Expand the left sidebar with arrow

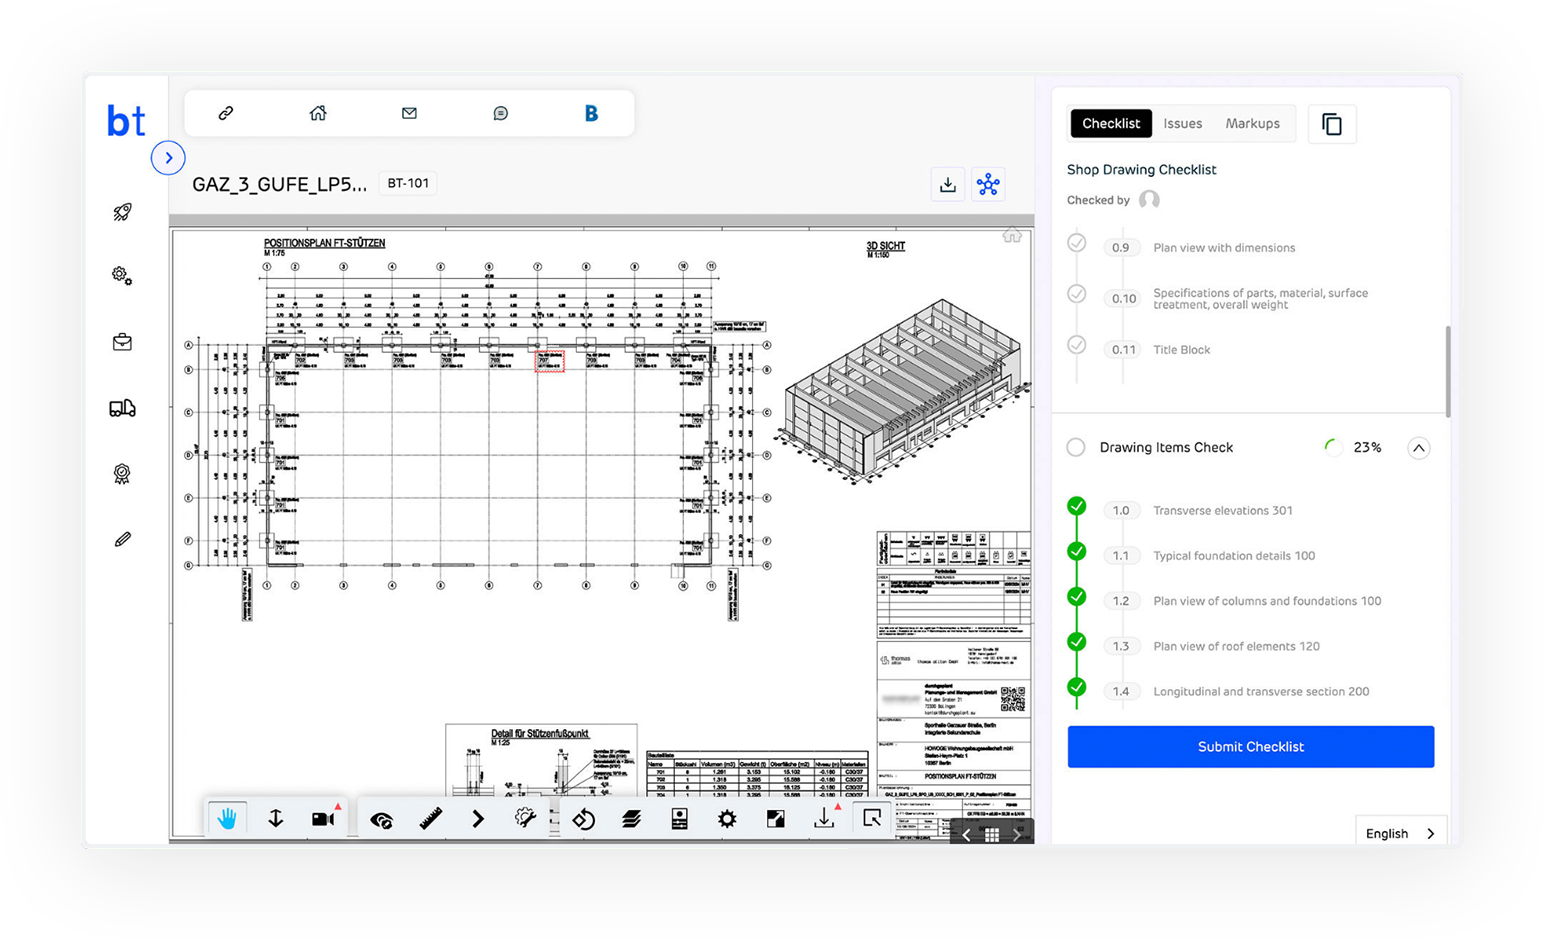(168, 158)
